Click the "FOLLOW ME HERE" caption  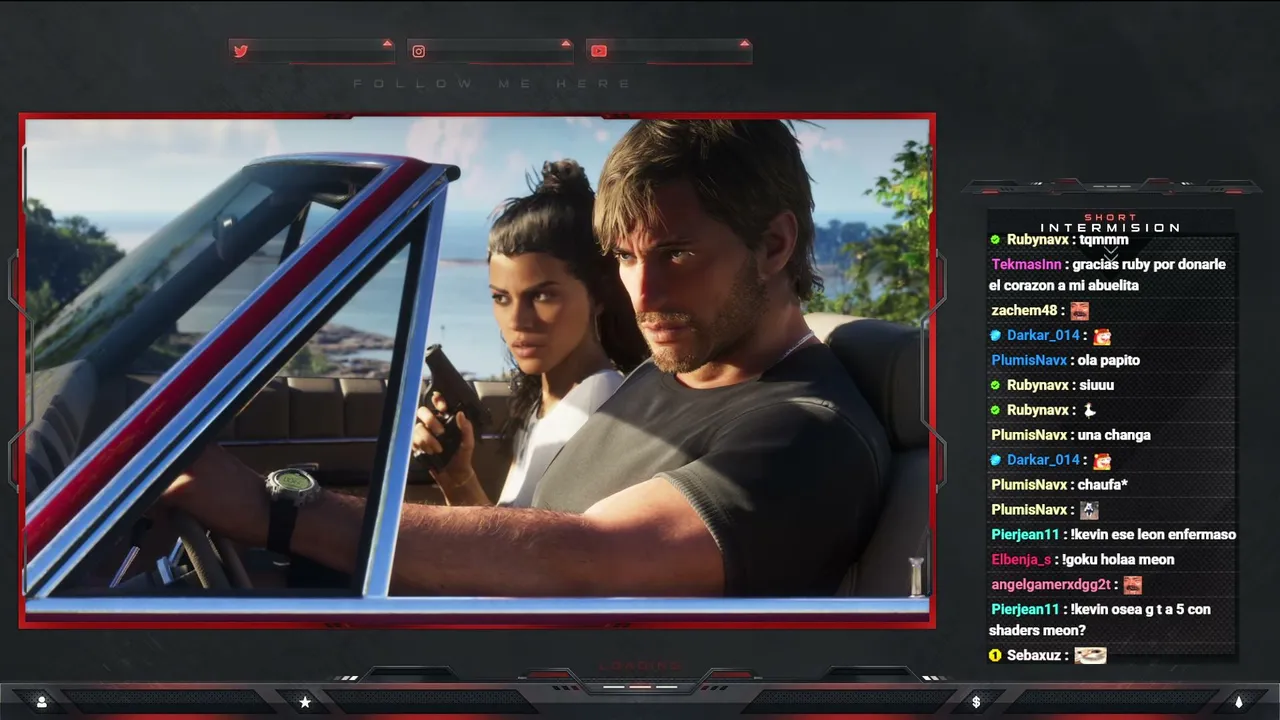[492, 84]
